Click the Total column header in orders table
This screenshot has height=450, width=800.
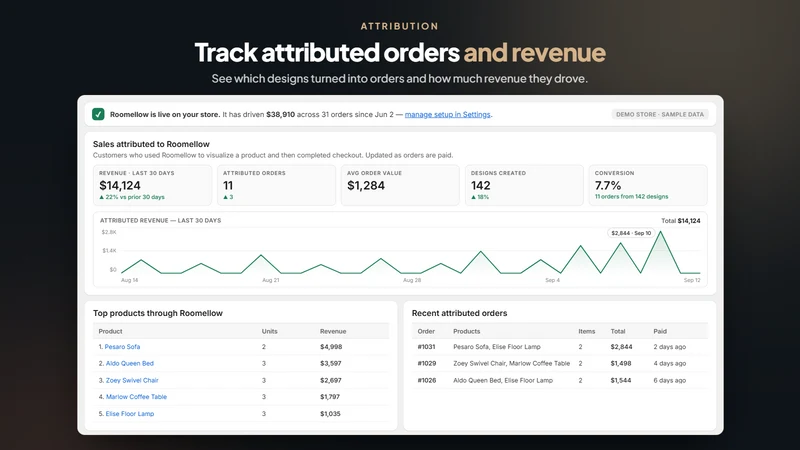tap(618, 331)
